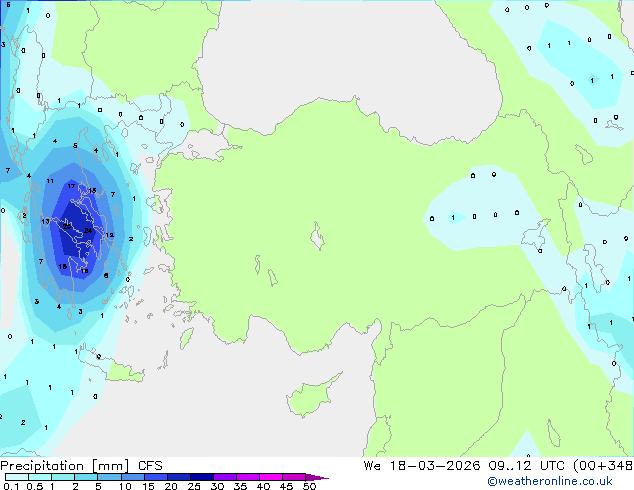The width and height of the screenshot is (634, 490).
Task: Click the 45–50 mm legend swatch
Action: tap(294, 477)
